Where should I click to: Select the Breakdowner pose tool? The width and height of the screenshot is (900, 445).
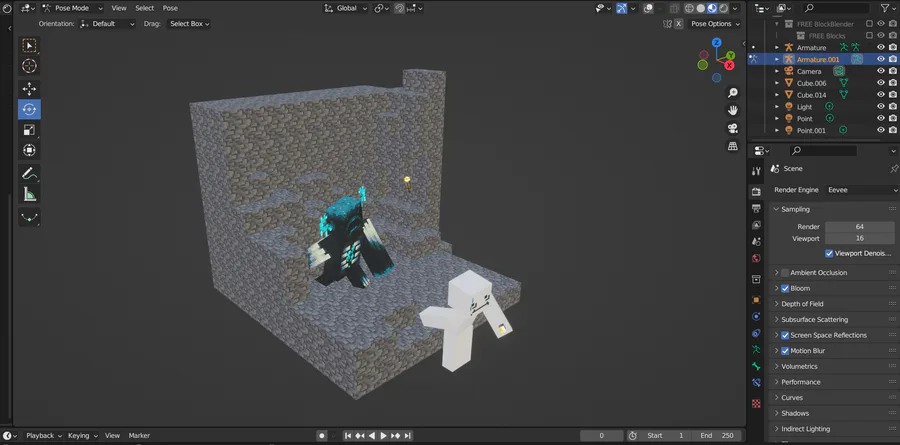click(x=29, y=217)
